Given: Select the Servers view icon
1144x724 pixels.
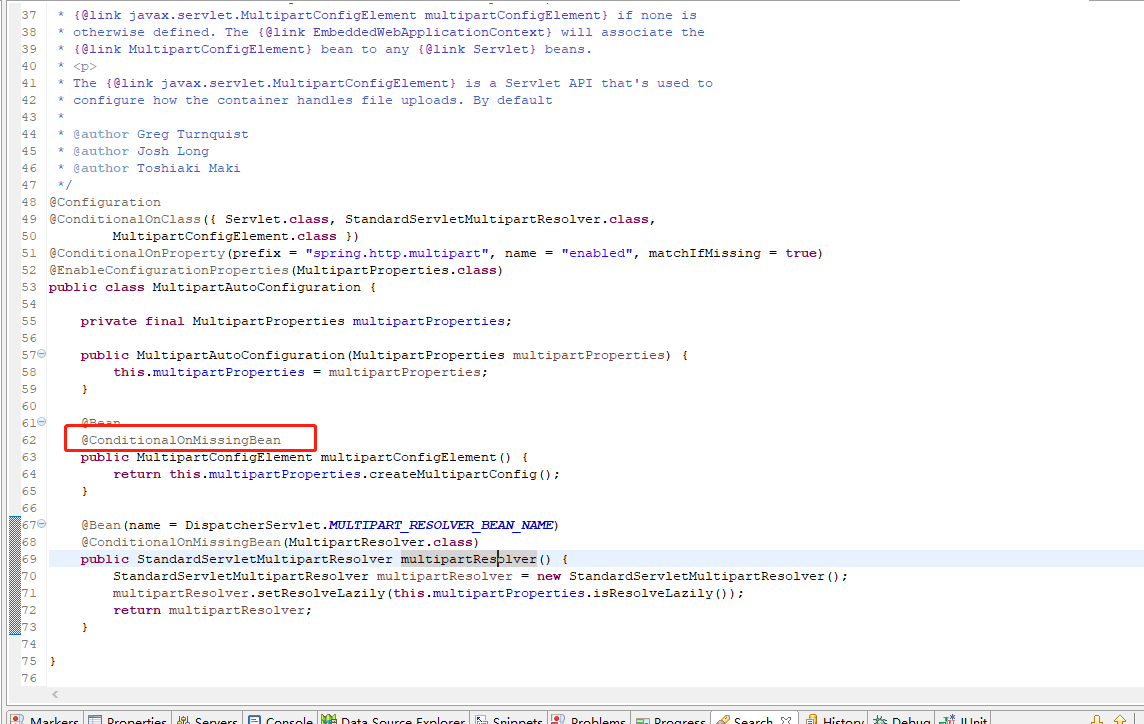Looking at the screenshot, I should click(x=184, y=718).
